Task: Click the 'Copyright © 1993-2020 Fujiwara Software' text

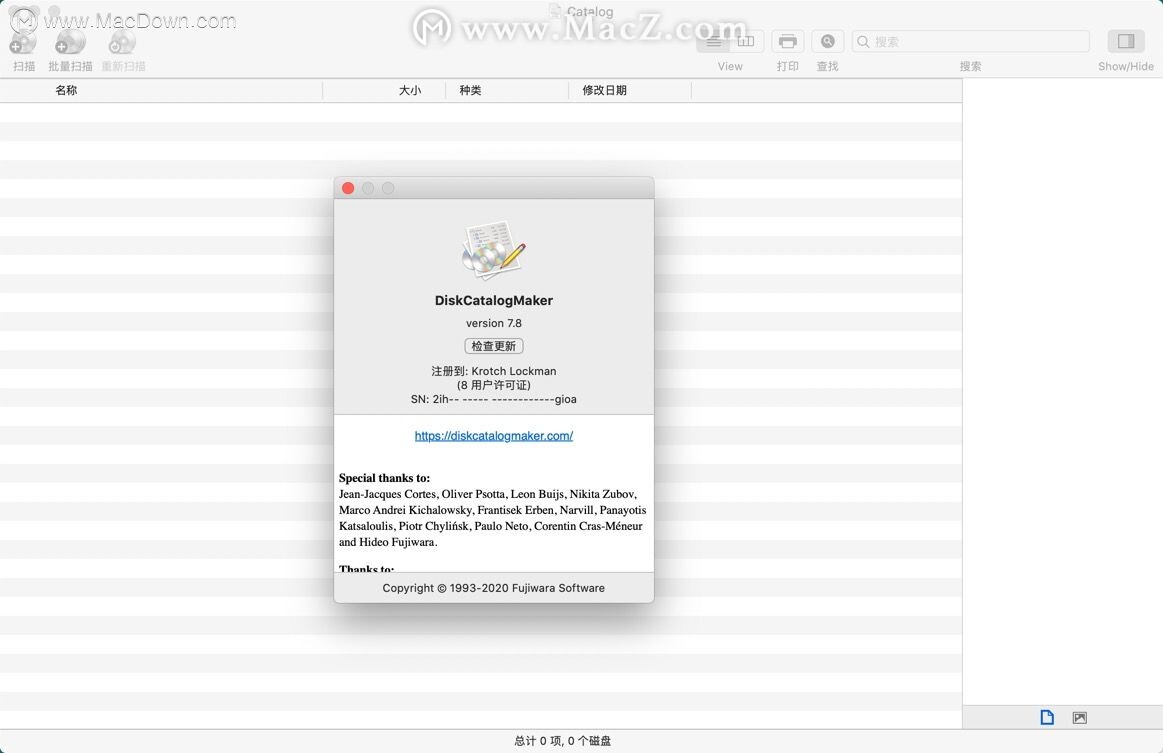Action: pyautogui.click(x=494, y=588)
